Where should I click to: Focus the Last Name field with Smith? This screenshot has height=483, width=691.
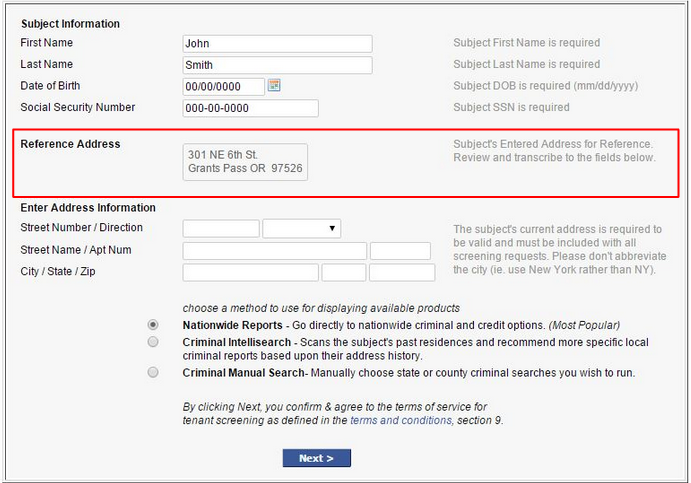[x=277, y=65]
